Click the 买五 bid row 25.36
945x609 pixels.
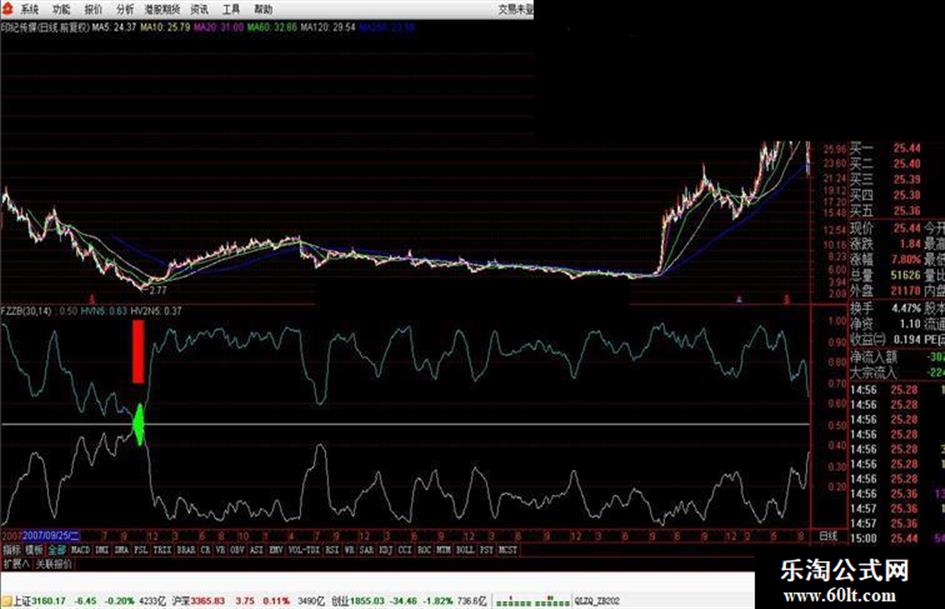[886, 211]
